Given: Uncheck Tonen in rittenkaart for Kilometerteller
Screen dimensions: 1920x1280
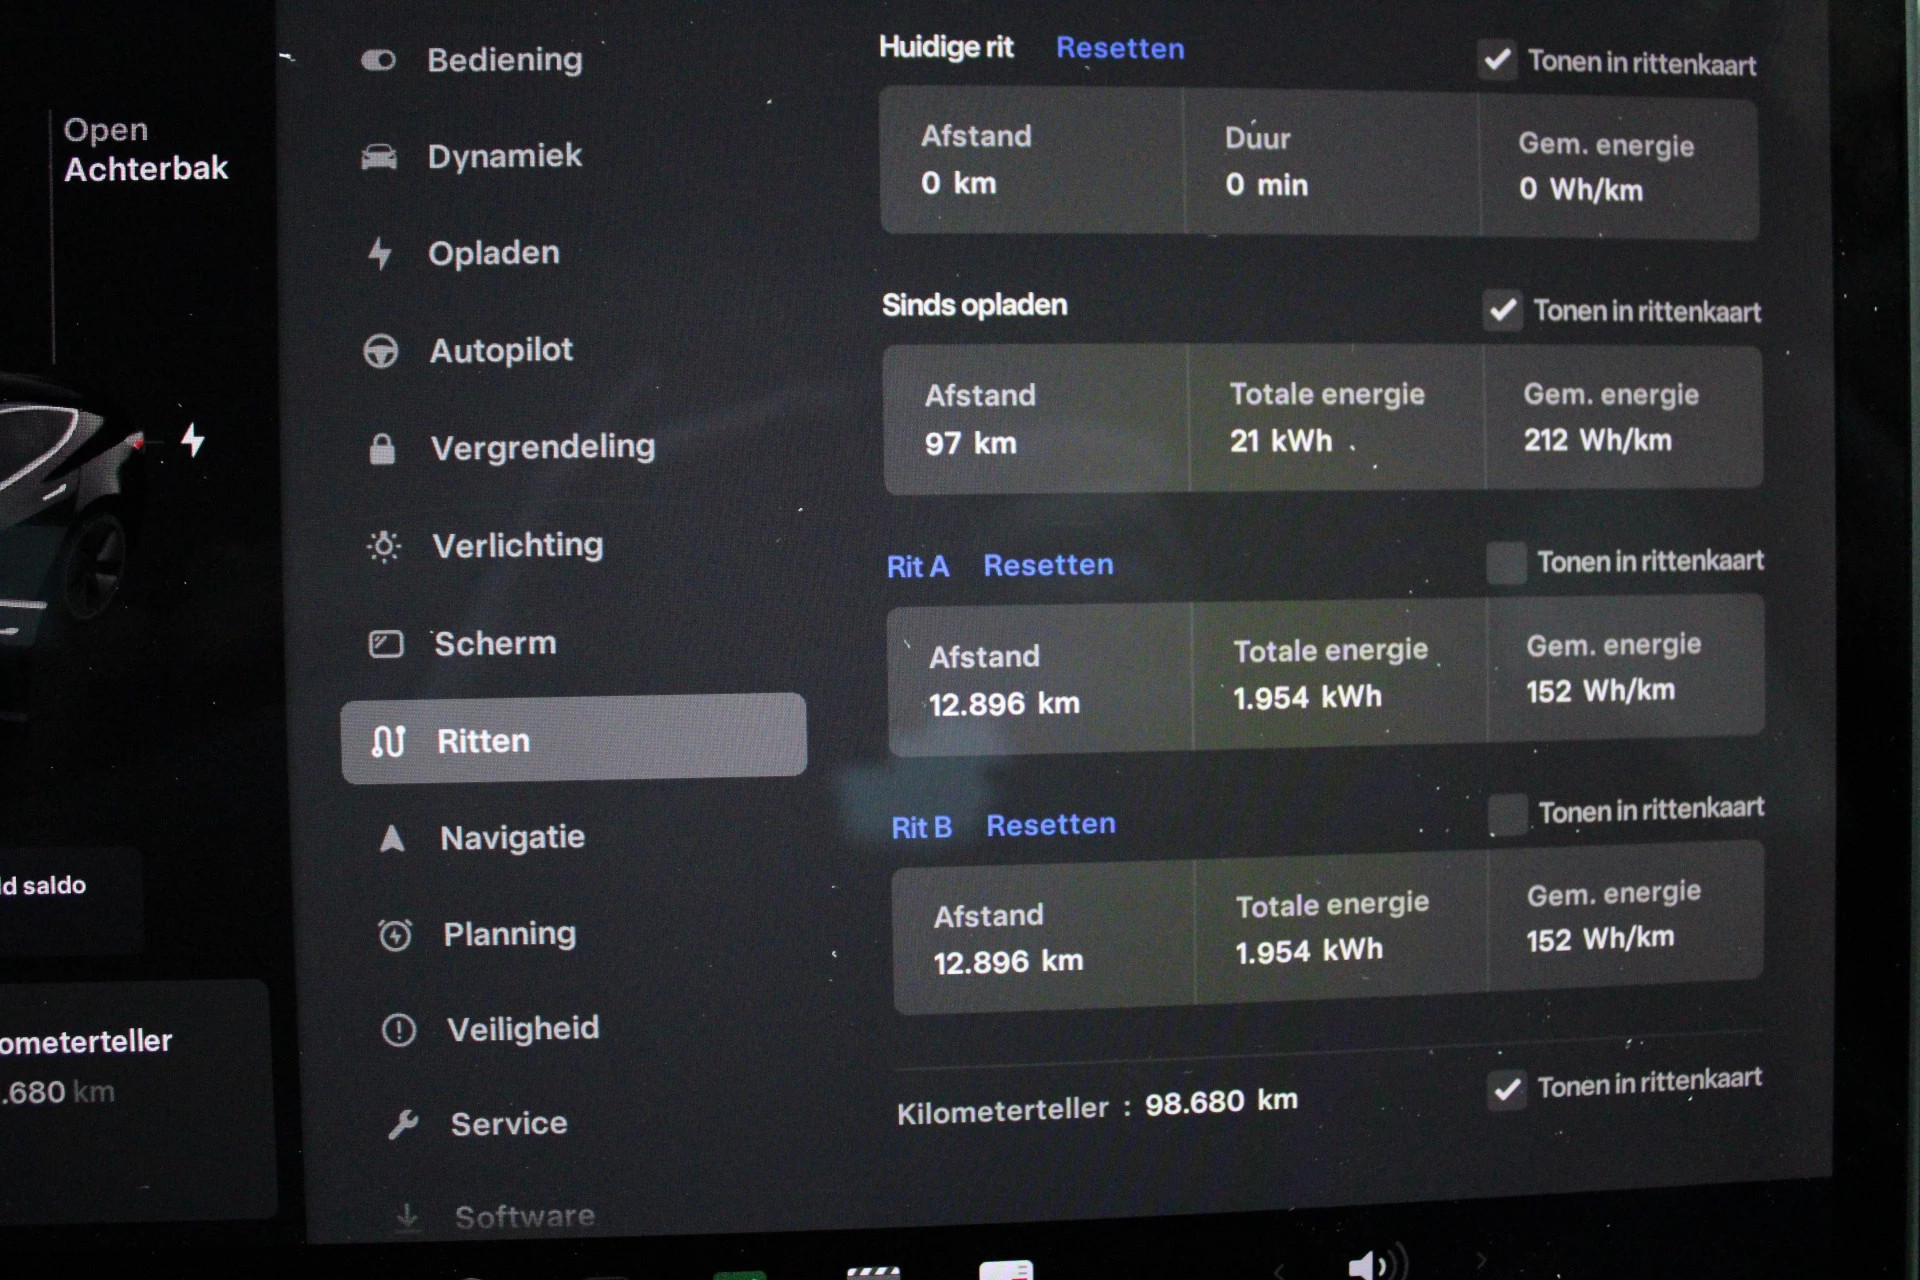Looking at the screenshot, I should tap(1507, 1089).
